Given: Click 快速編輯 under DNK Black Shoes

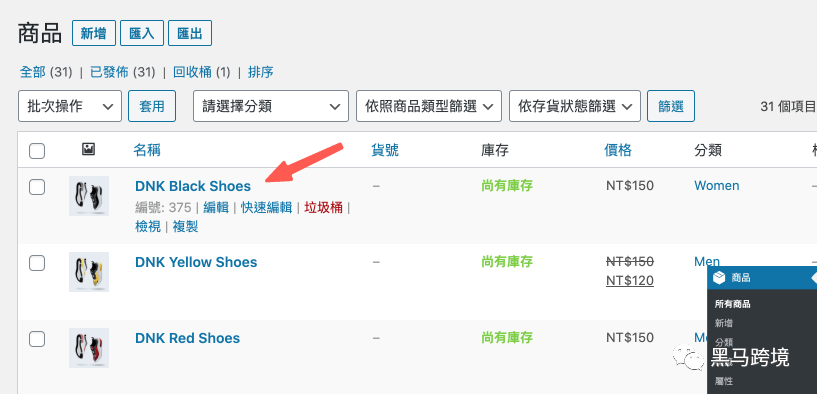Looking at the screenshot, I should tap(266, 207).
